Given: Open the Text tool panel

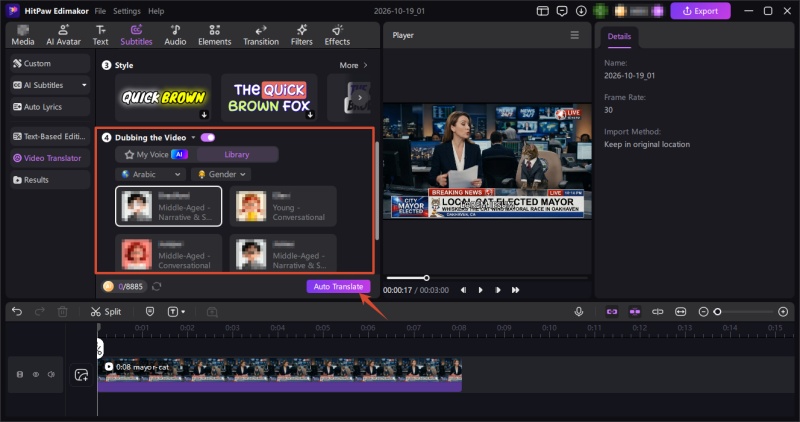Looking at the screenshot, I should (101, 35).
